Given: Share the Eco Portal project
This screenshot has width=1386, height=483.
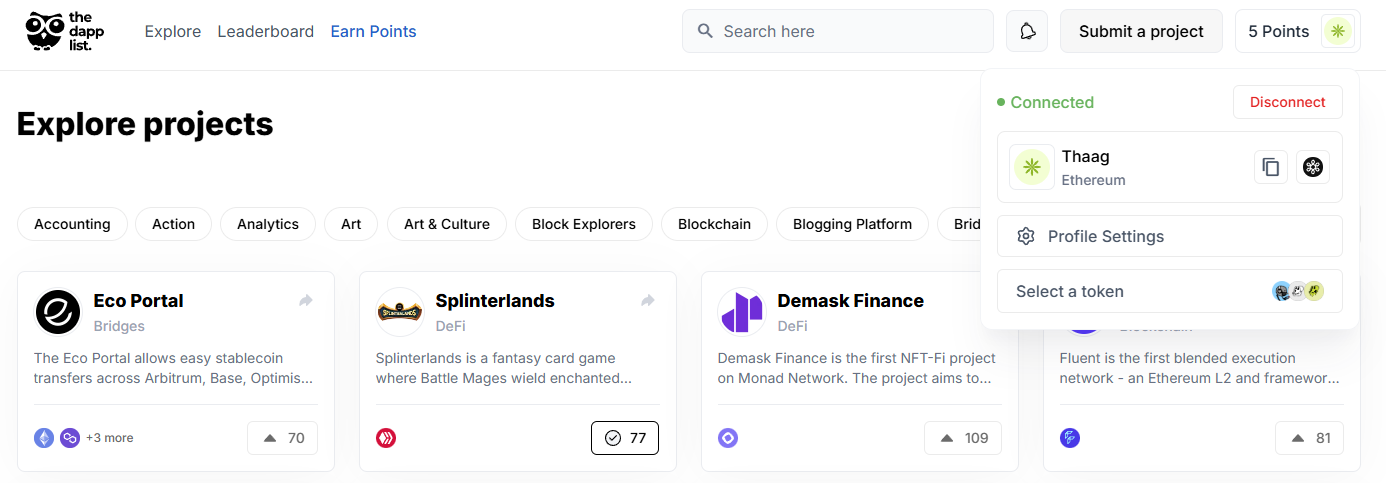Looking at the screenshot, I should pyautogui.click(x=306, y=300).
